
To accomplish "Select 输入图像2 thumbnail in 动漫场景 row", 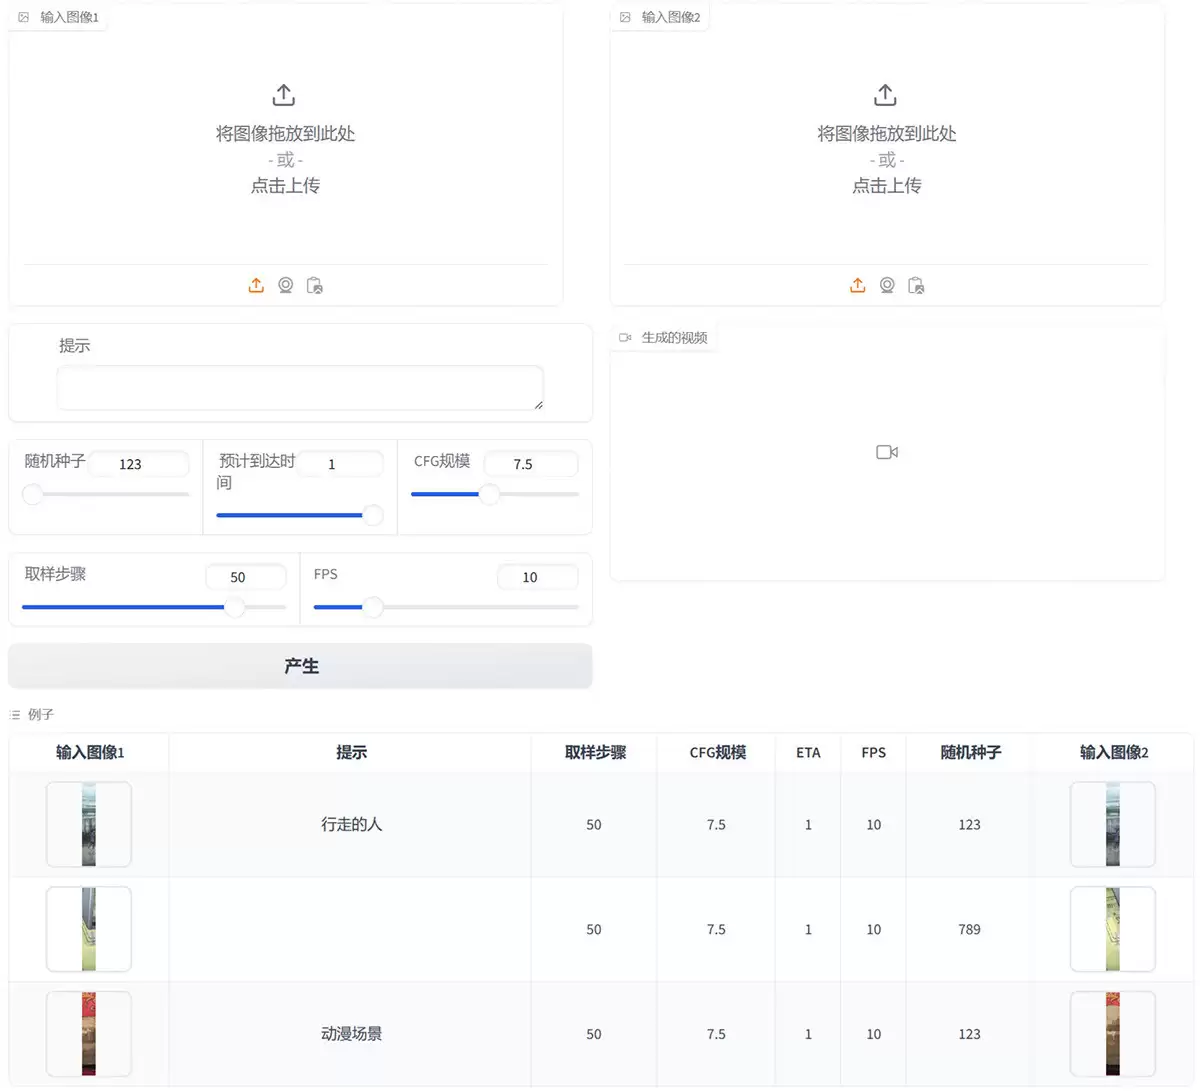I will click(1113, 1034).
